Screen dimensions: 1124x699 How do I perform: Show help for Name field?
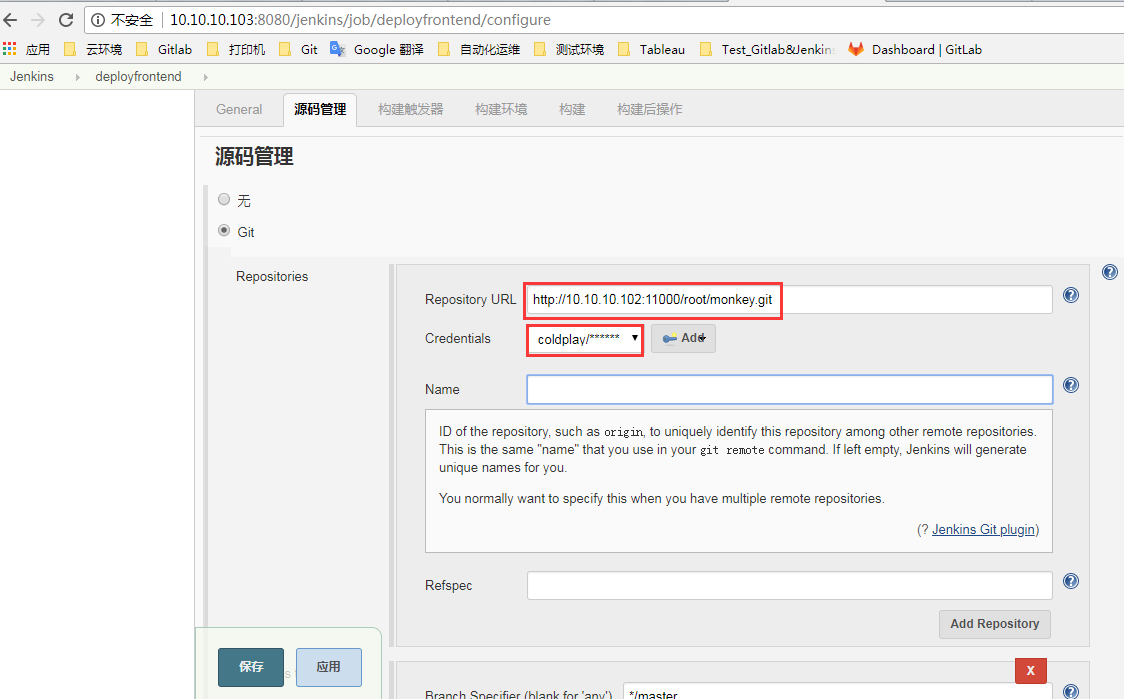tap(1071, 385)
